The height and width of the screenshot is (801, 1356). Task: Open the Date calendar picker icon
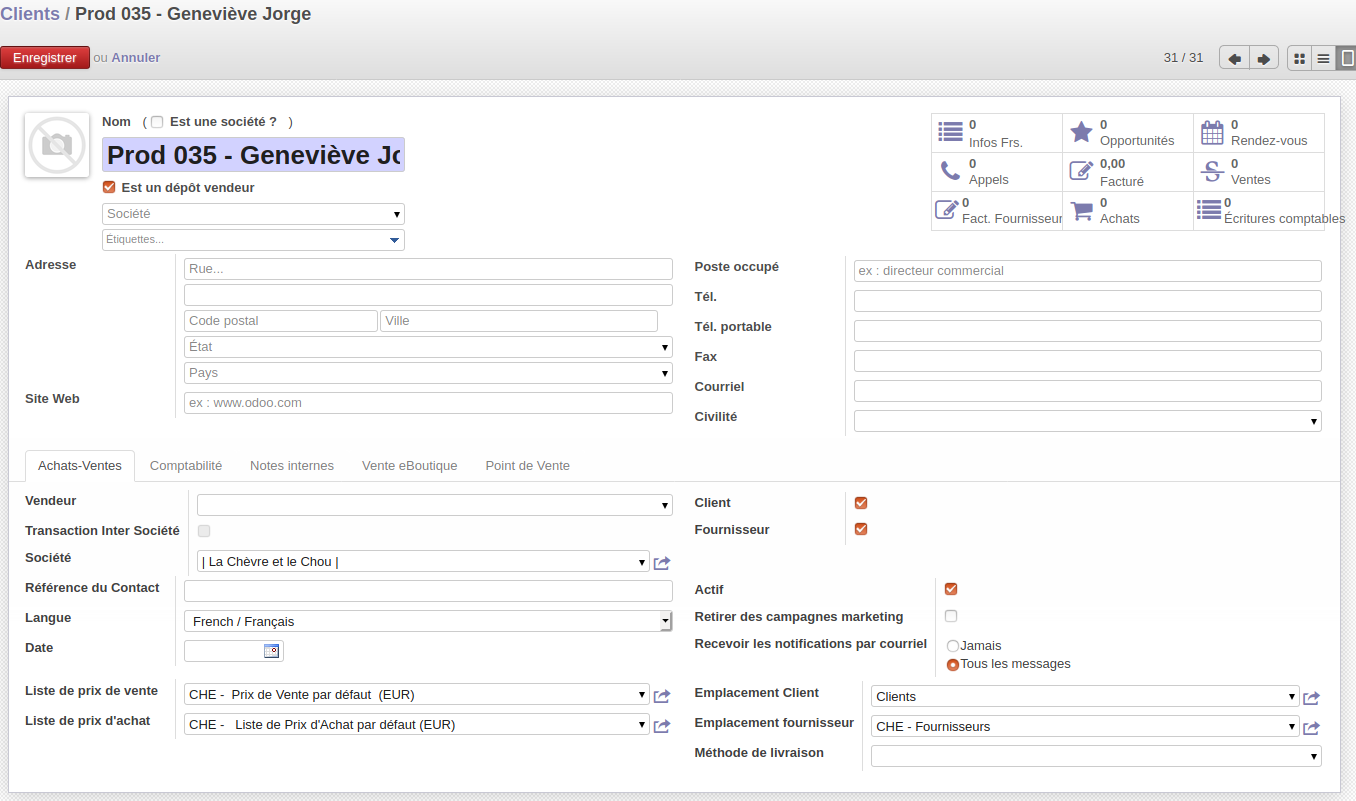point(271,651)
